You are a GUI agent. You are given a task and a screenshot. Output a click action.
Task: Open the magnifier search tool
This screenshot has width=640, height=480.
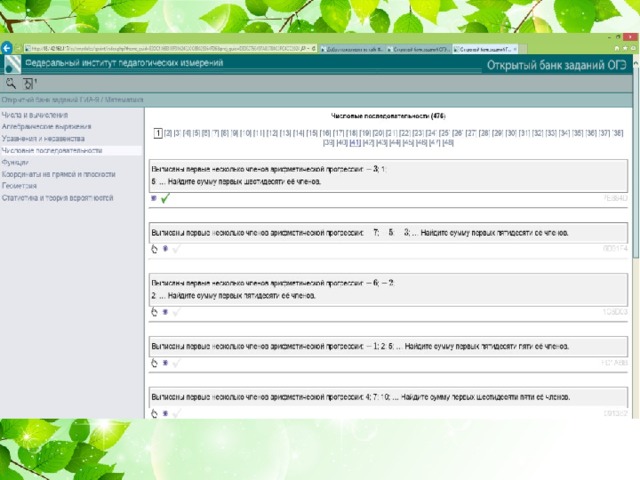(x=11, y=83)
